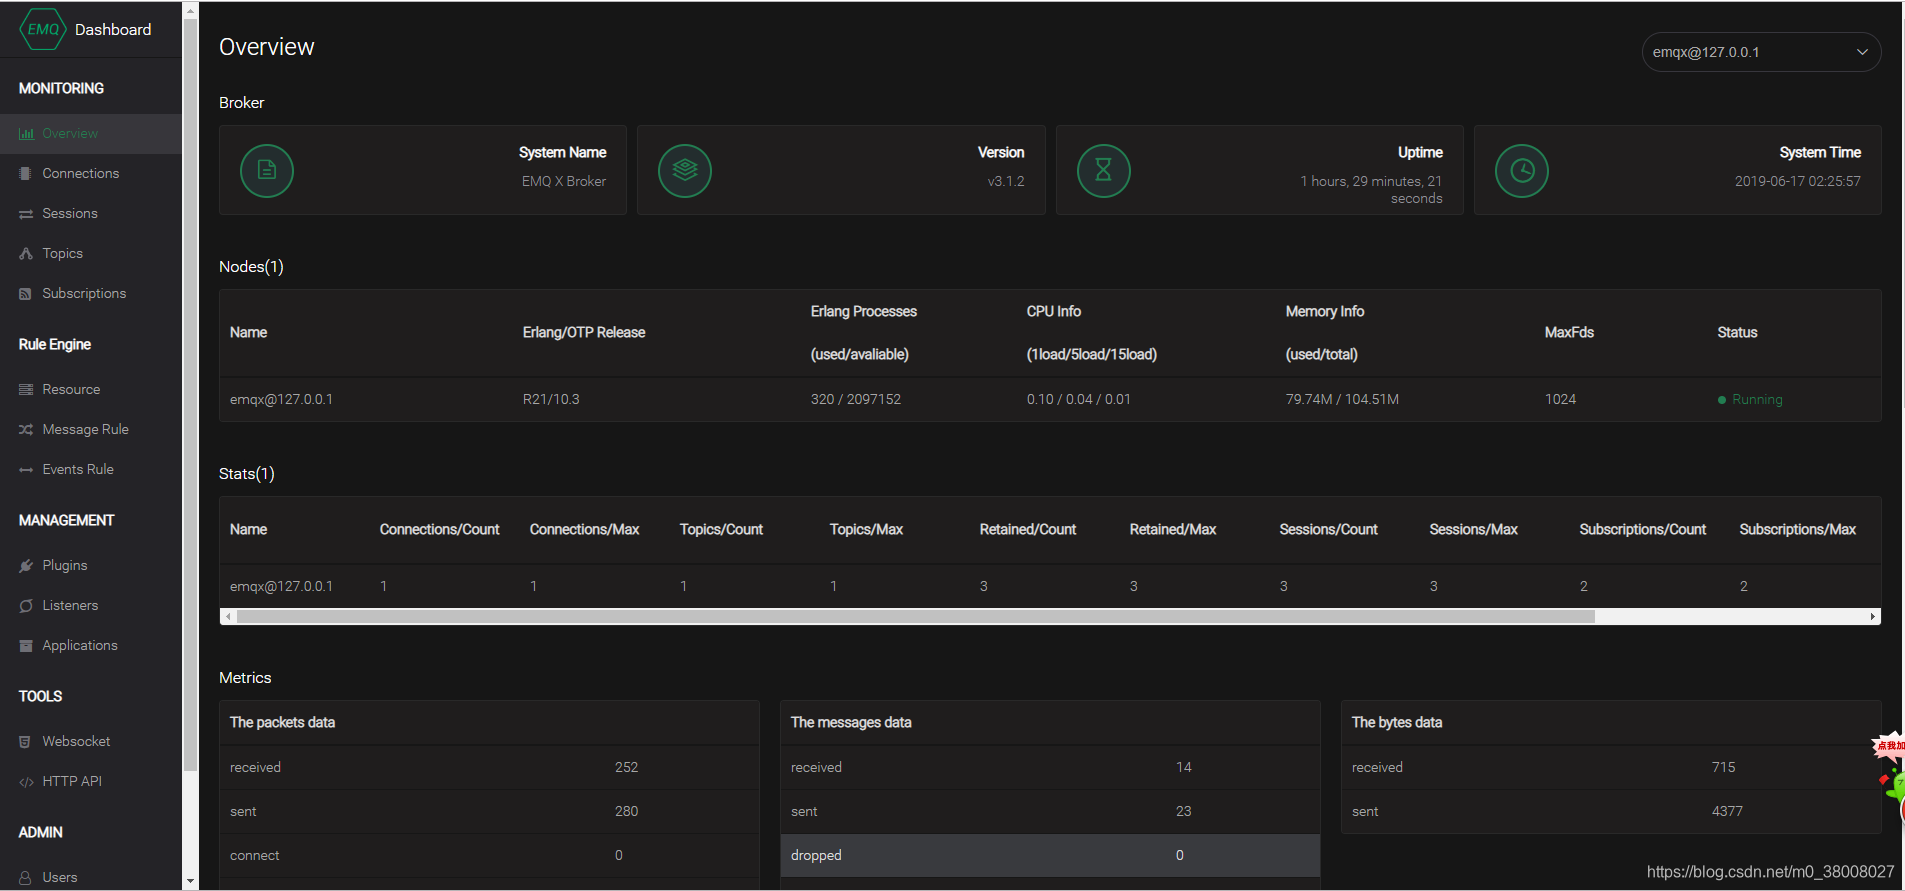
Task: Click the sidebar scrollbar up arrow
Action: [x=190, y=9]
